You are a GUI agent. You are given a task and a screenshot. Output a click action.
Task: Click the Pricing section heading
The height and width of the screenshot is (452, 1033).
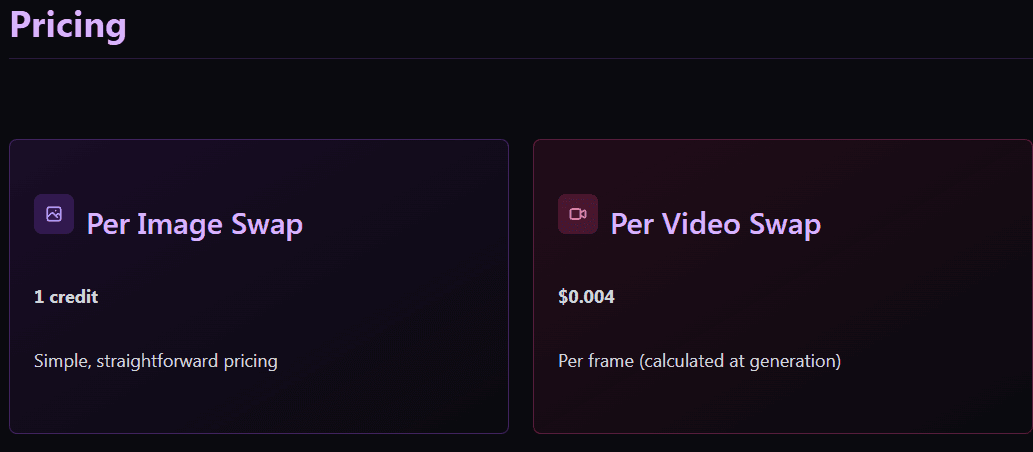(x=68, y=25)
